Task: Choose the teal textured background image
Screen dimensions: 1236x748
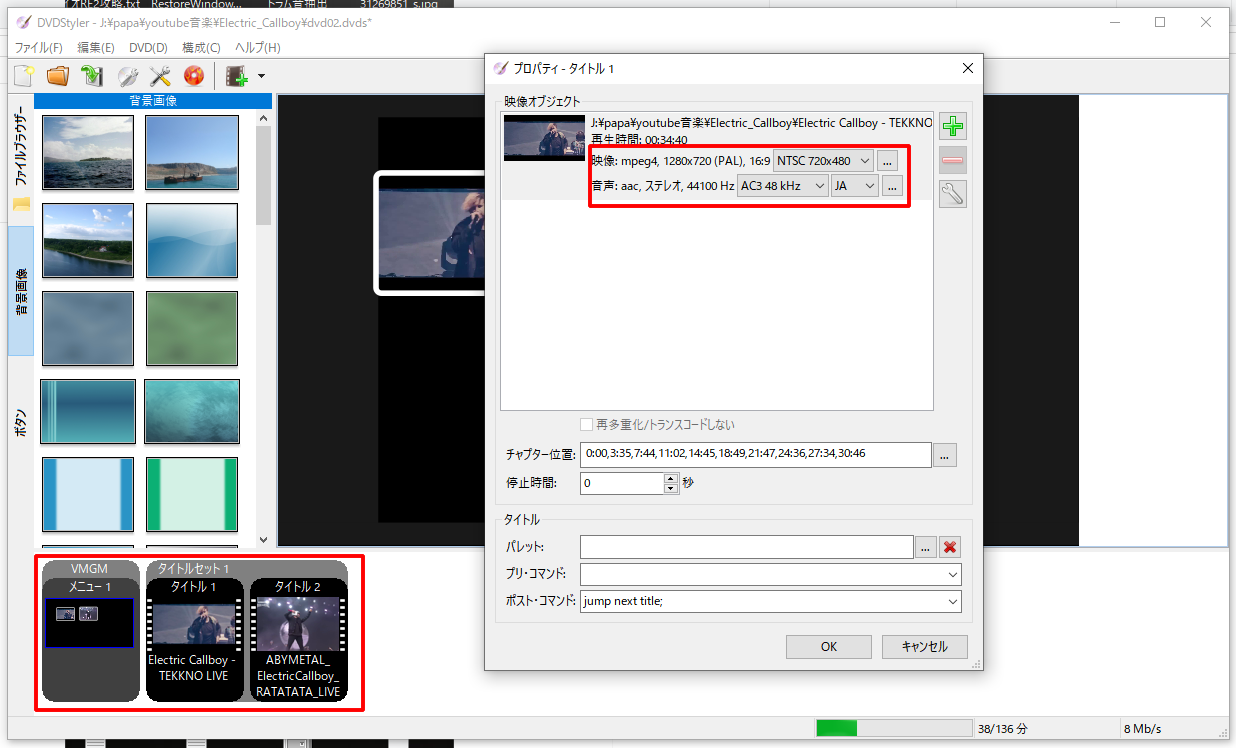Action: coord(192,411)
